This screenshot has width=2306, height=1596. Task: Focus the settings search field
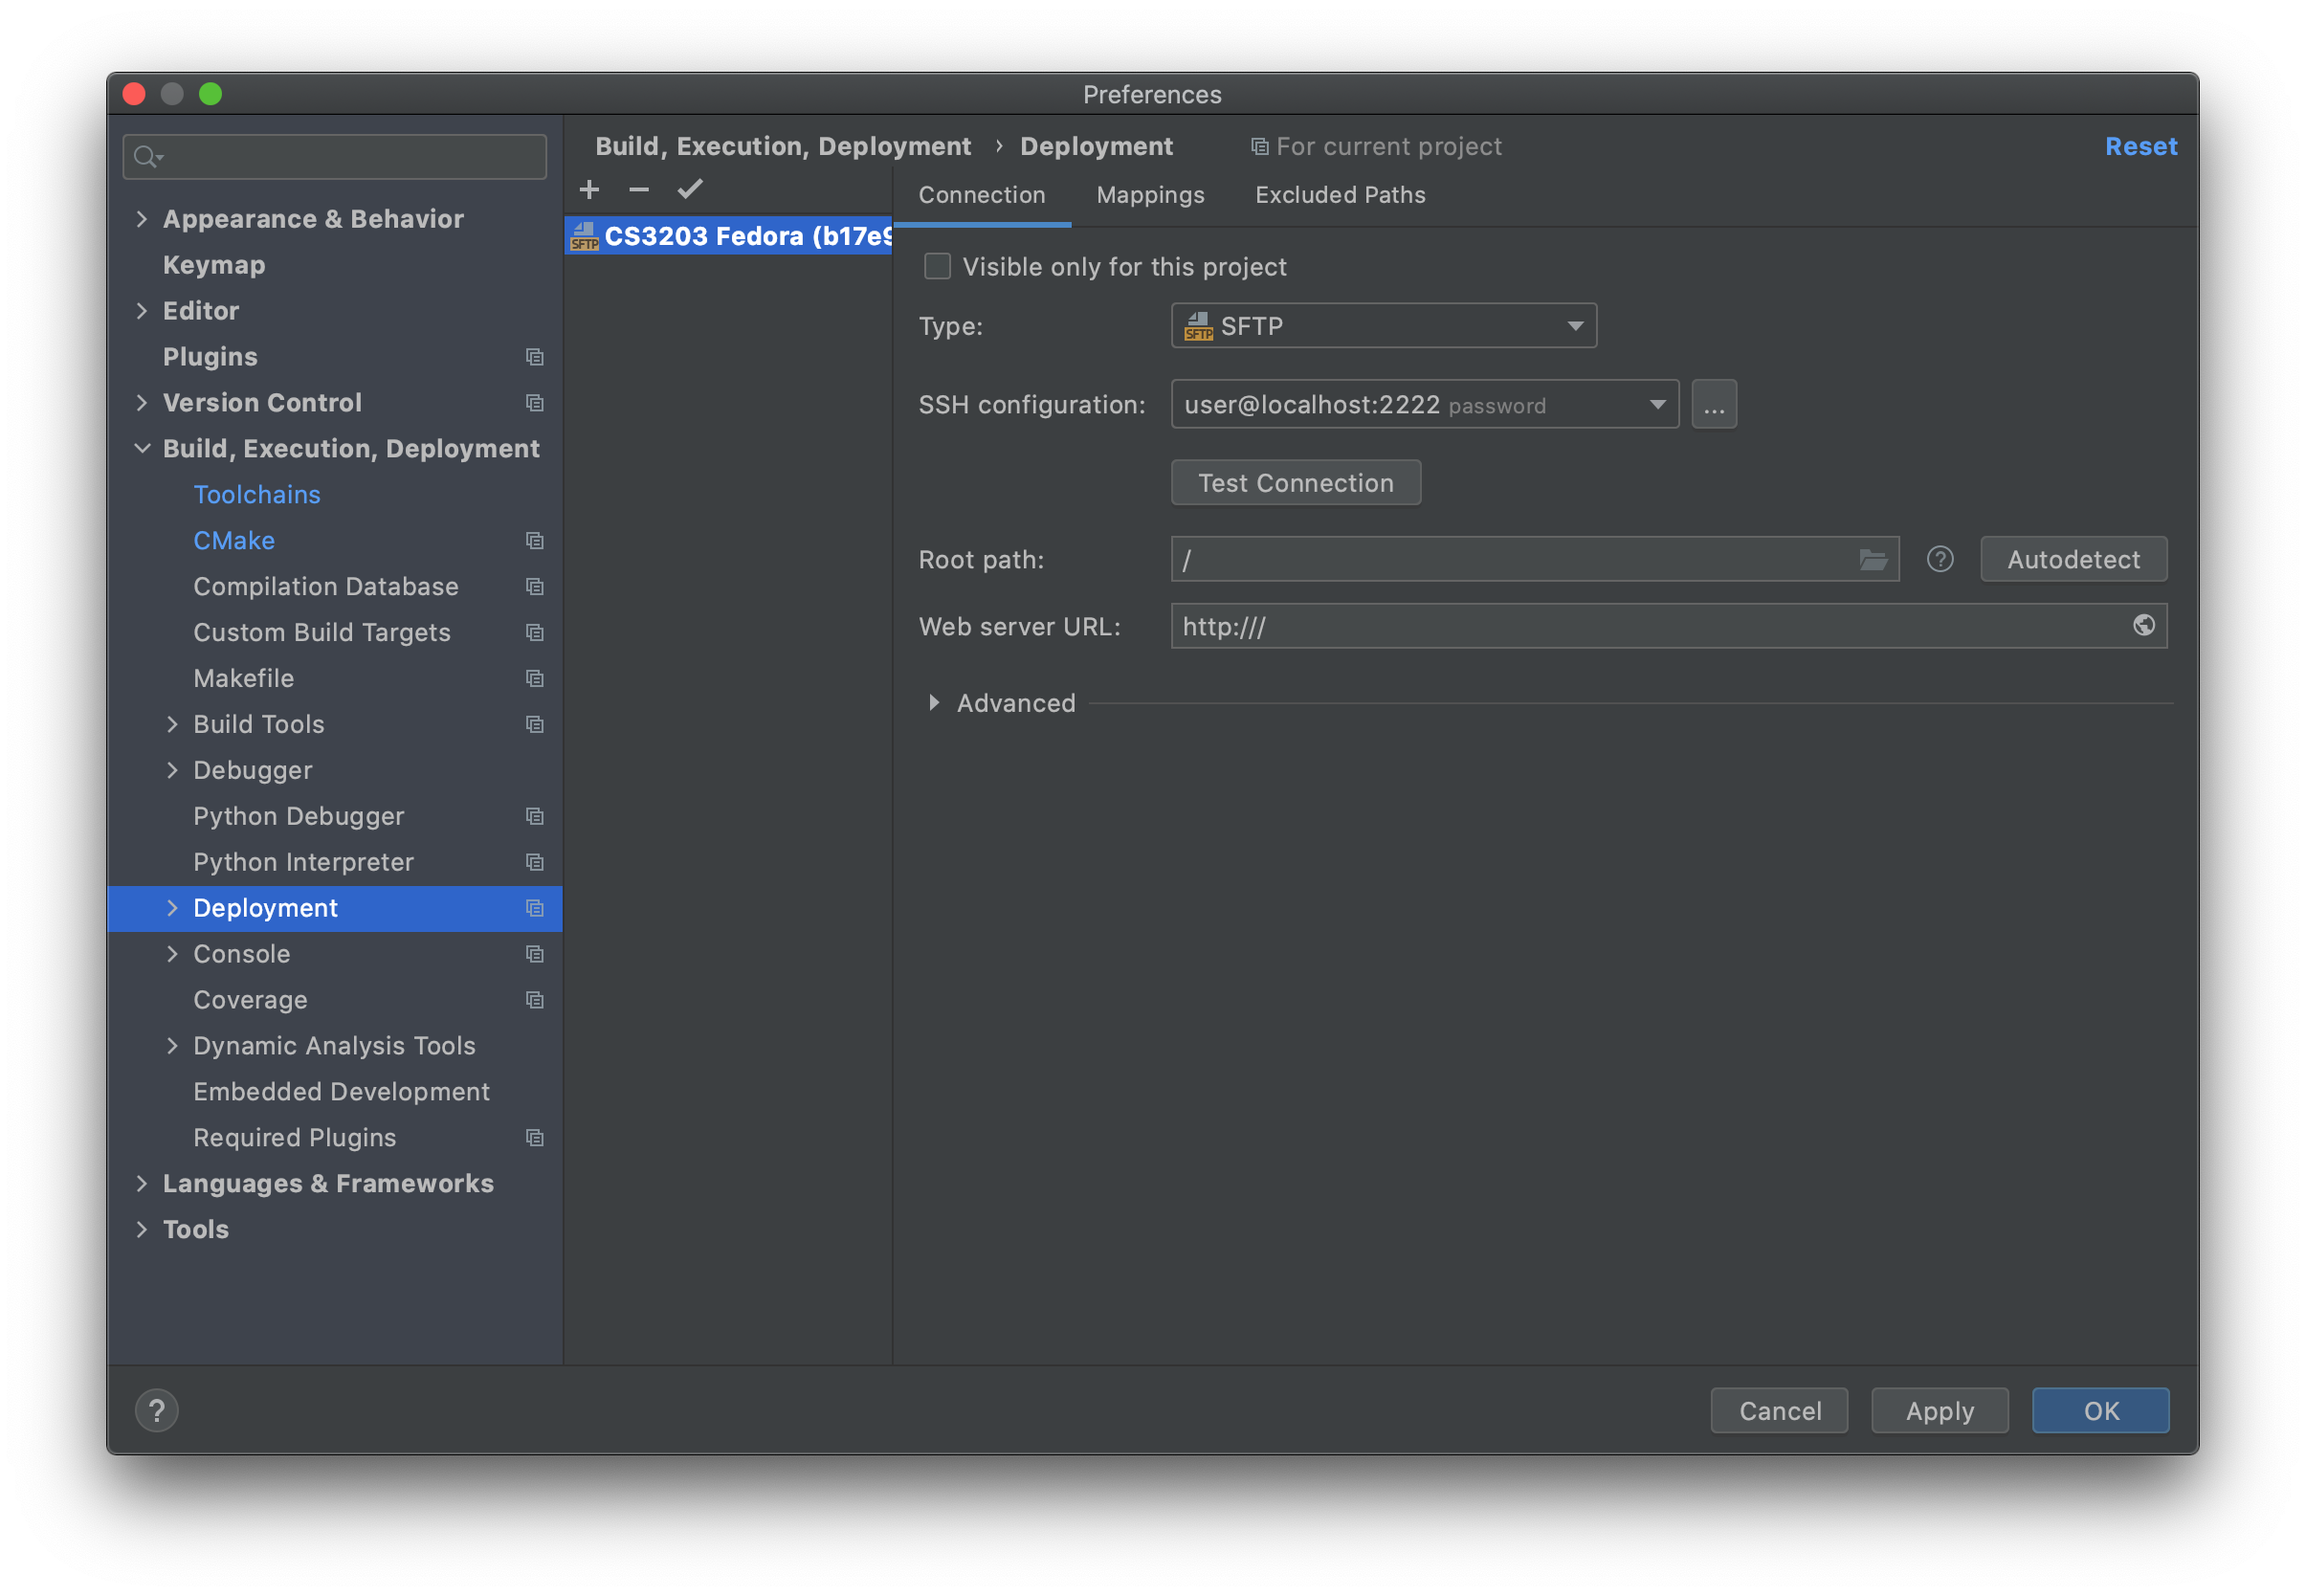pyautogui.click(x=335, y=157)
